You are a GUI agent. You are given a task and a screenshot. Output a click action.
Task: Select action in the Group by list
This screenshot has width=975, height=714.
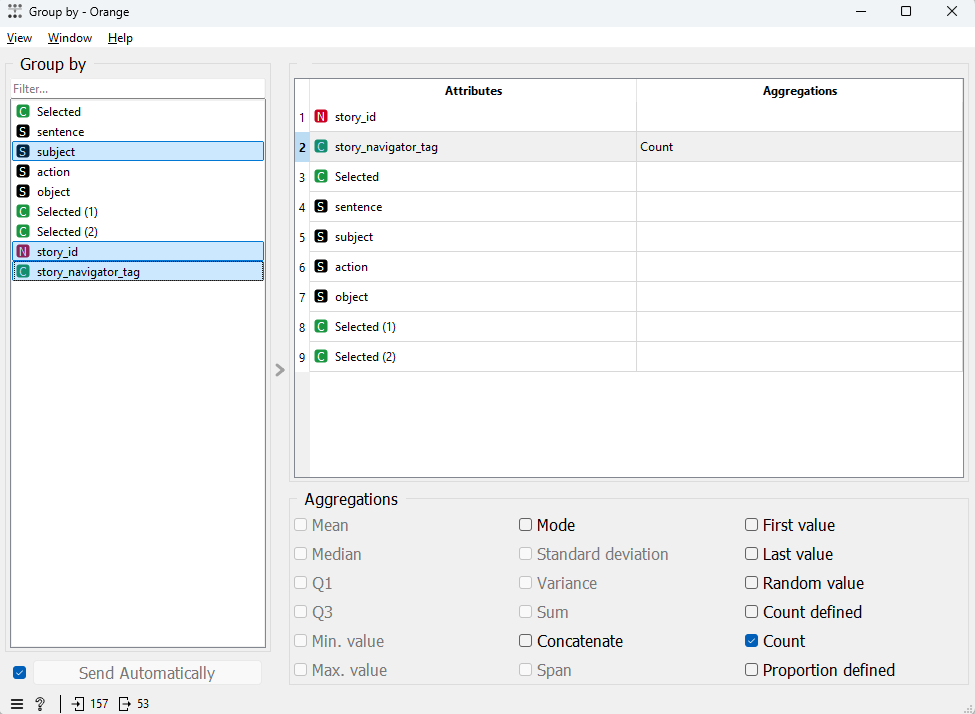tap(138, 172)
